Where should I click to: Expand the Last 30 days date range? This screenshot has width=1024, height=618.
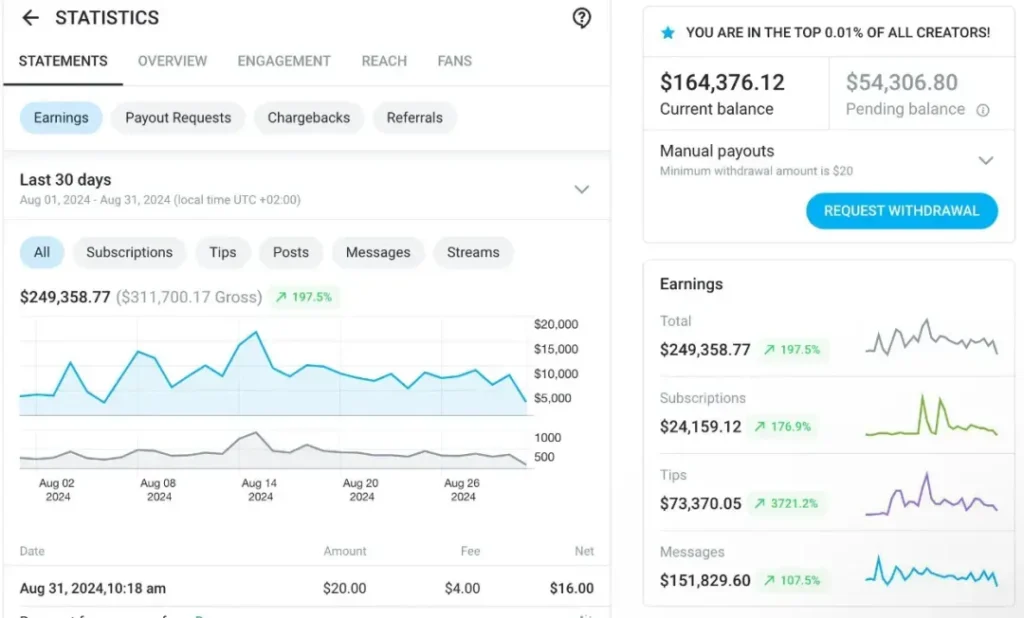coord(581,189)
